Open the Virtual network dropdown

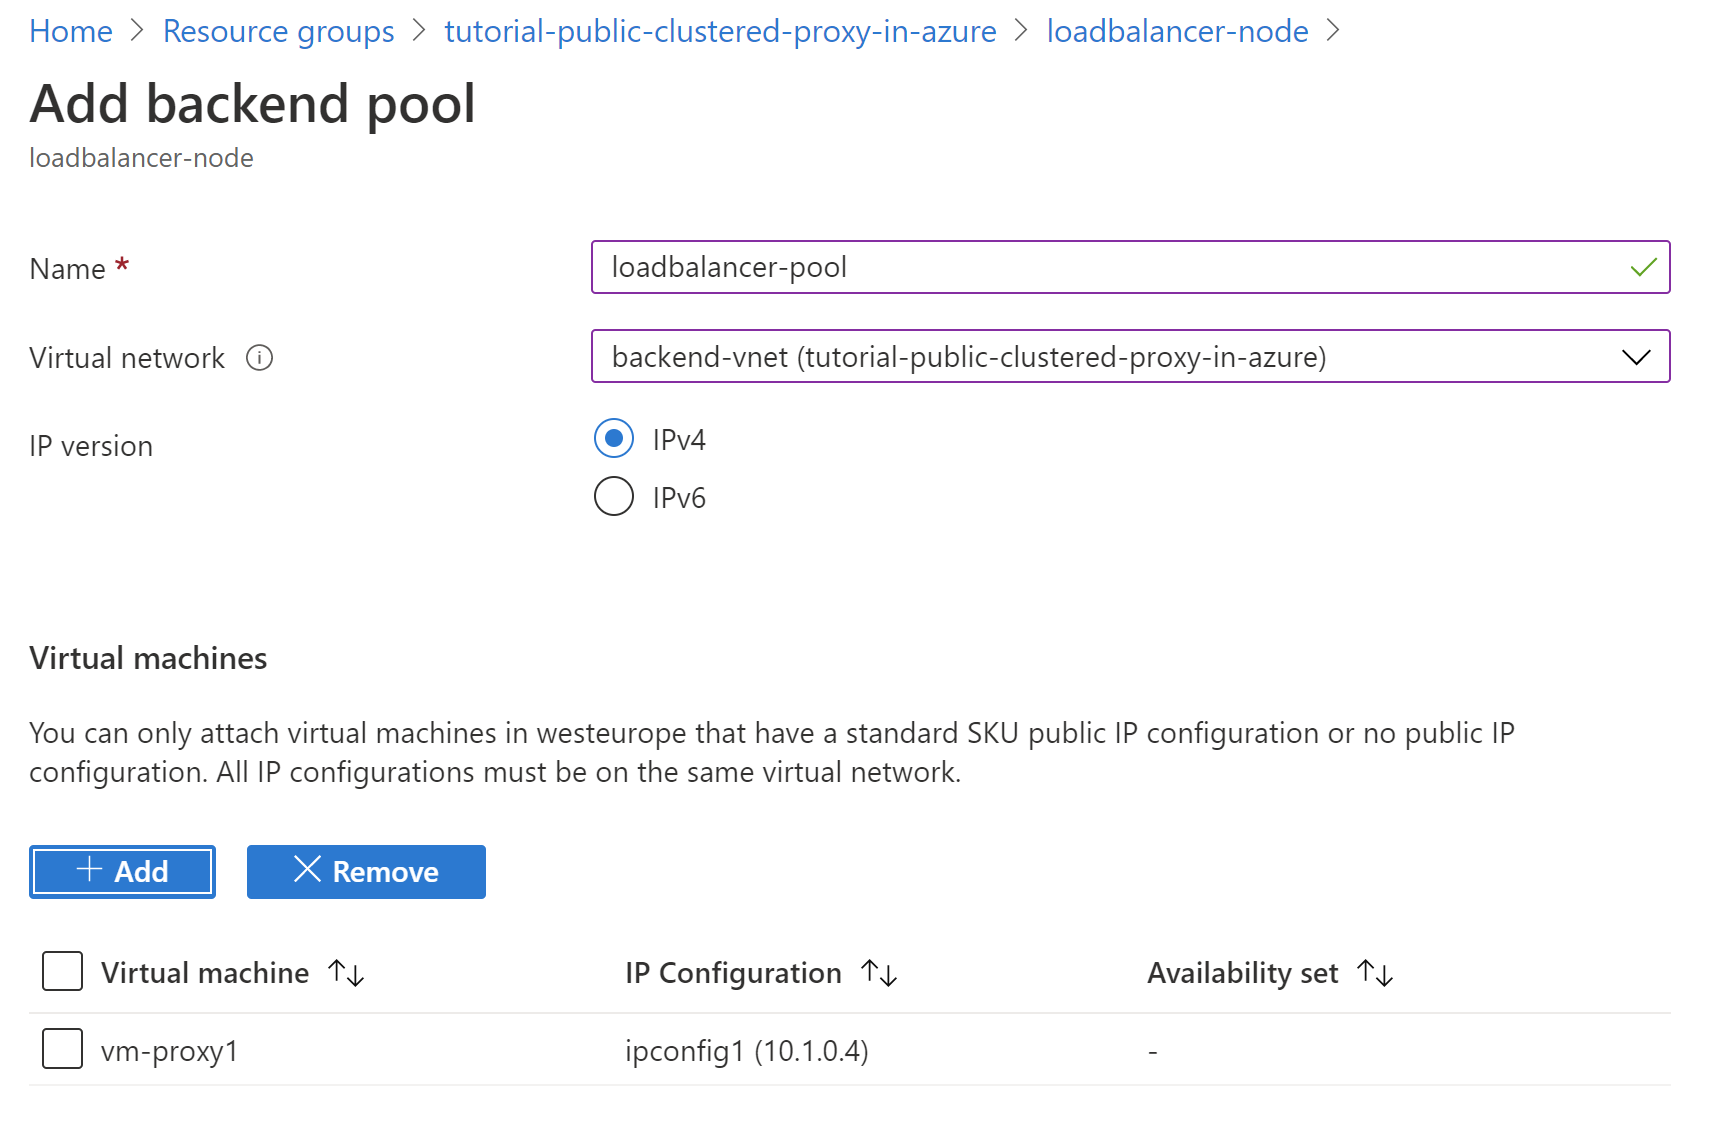[x=1636, y=356]
